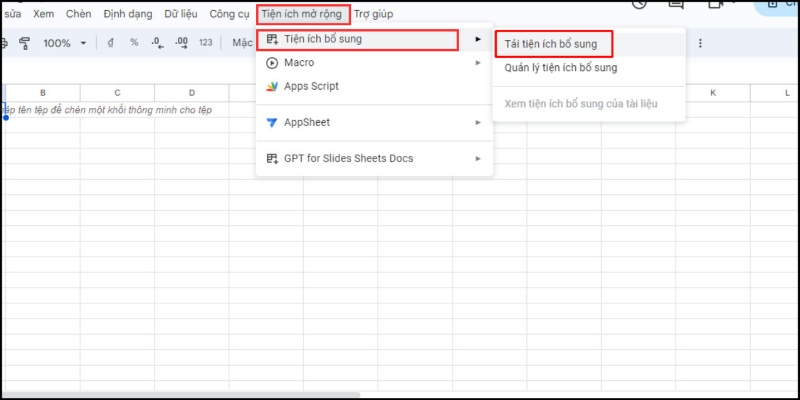Image resolution: width=800 pixels, height=400 pixels.
Task: Click the blue fill handle dot
Action: pyautogui.click(x=6, y=117)
